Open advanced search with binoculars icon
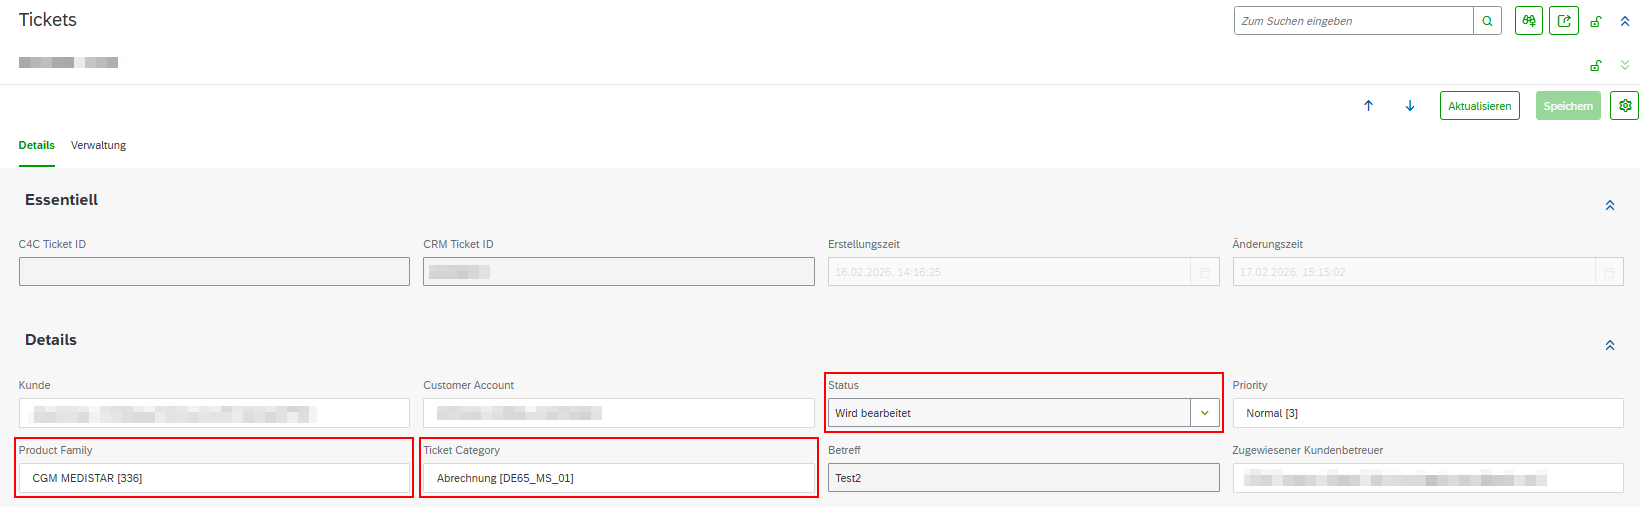Viewport: 1640px width, 507px height. [1528, 21]
